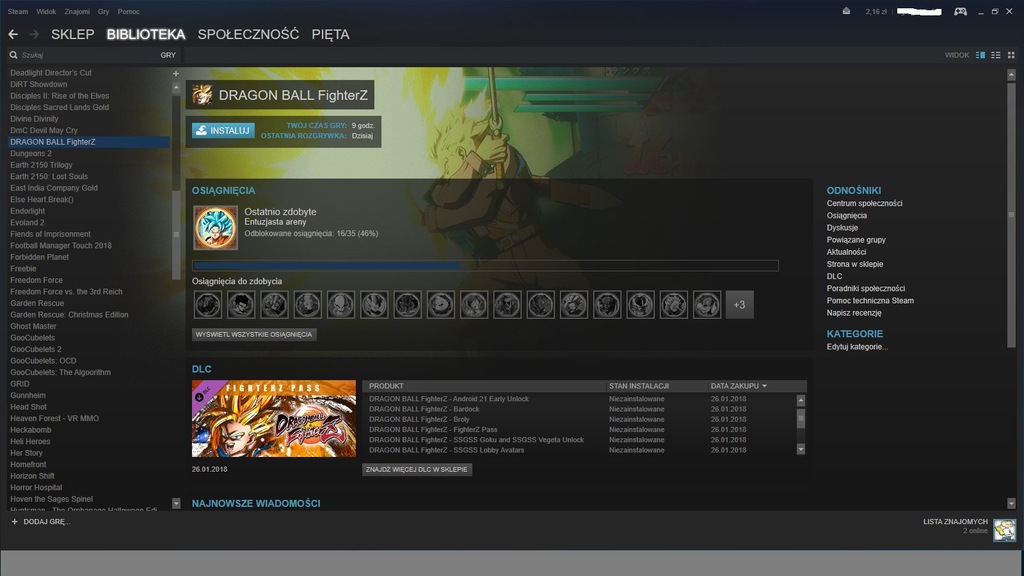Screen dimensions: 1024x576
Task: Open Centrum społeczności link
Action: coord(864,203)
